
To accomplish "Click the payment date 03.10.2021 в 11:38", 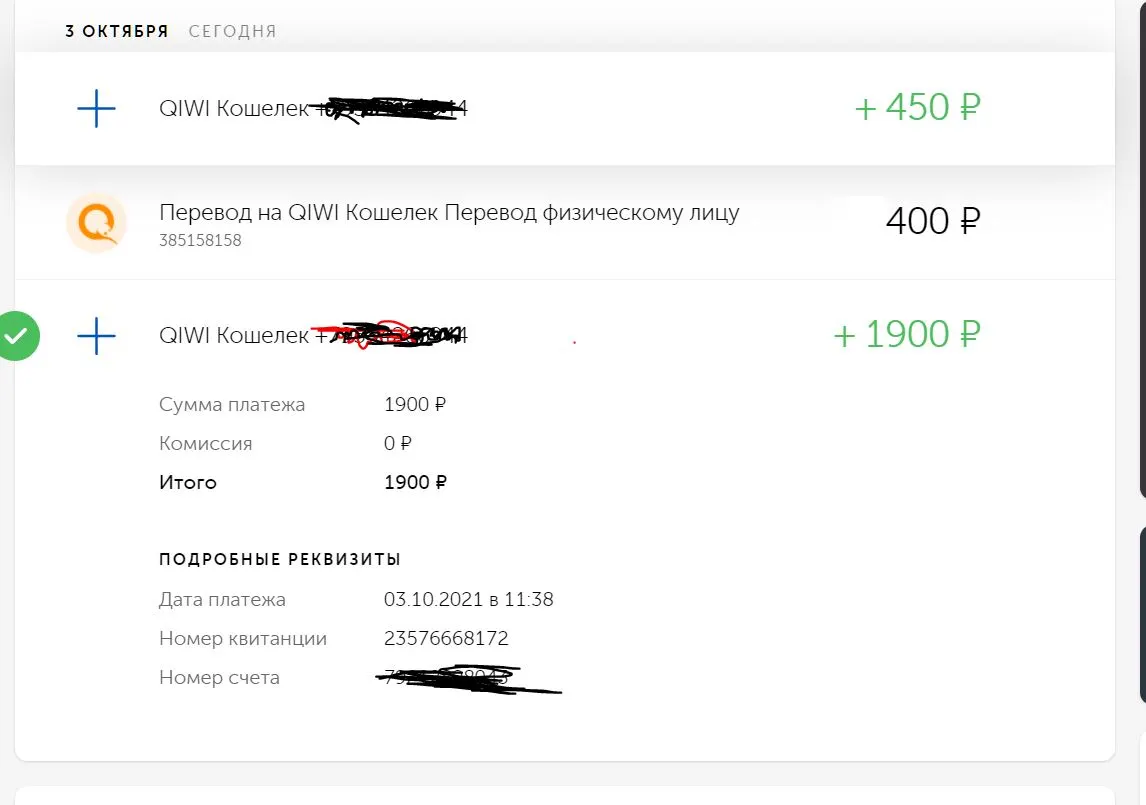I will pos(468,600).
